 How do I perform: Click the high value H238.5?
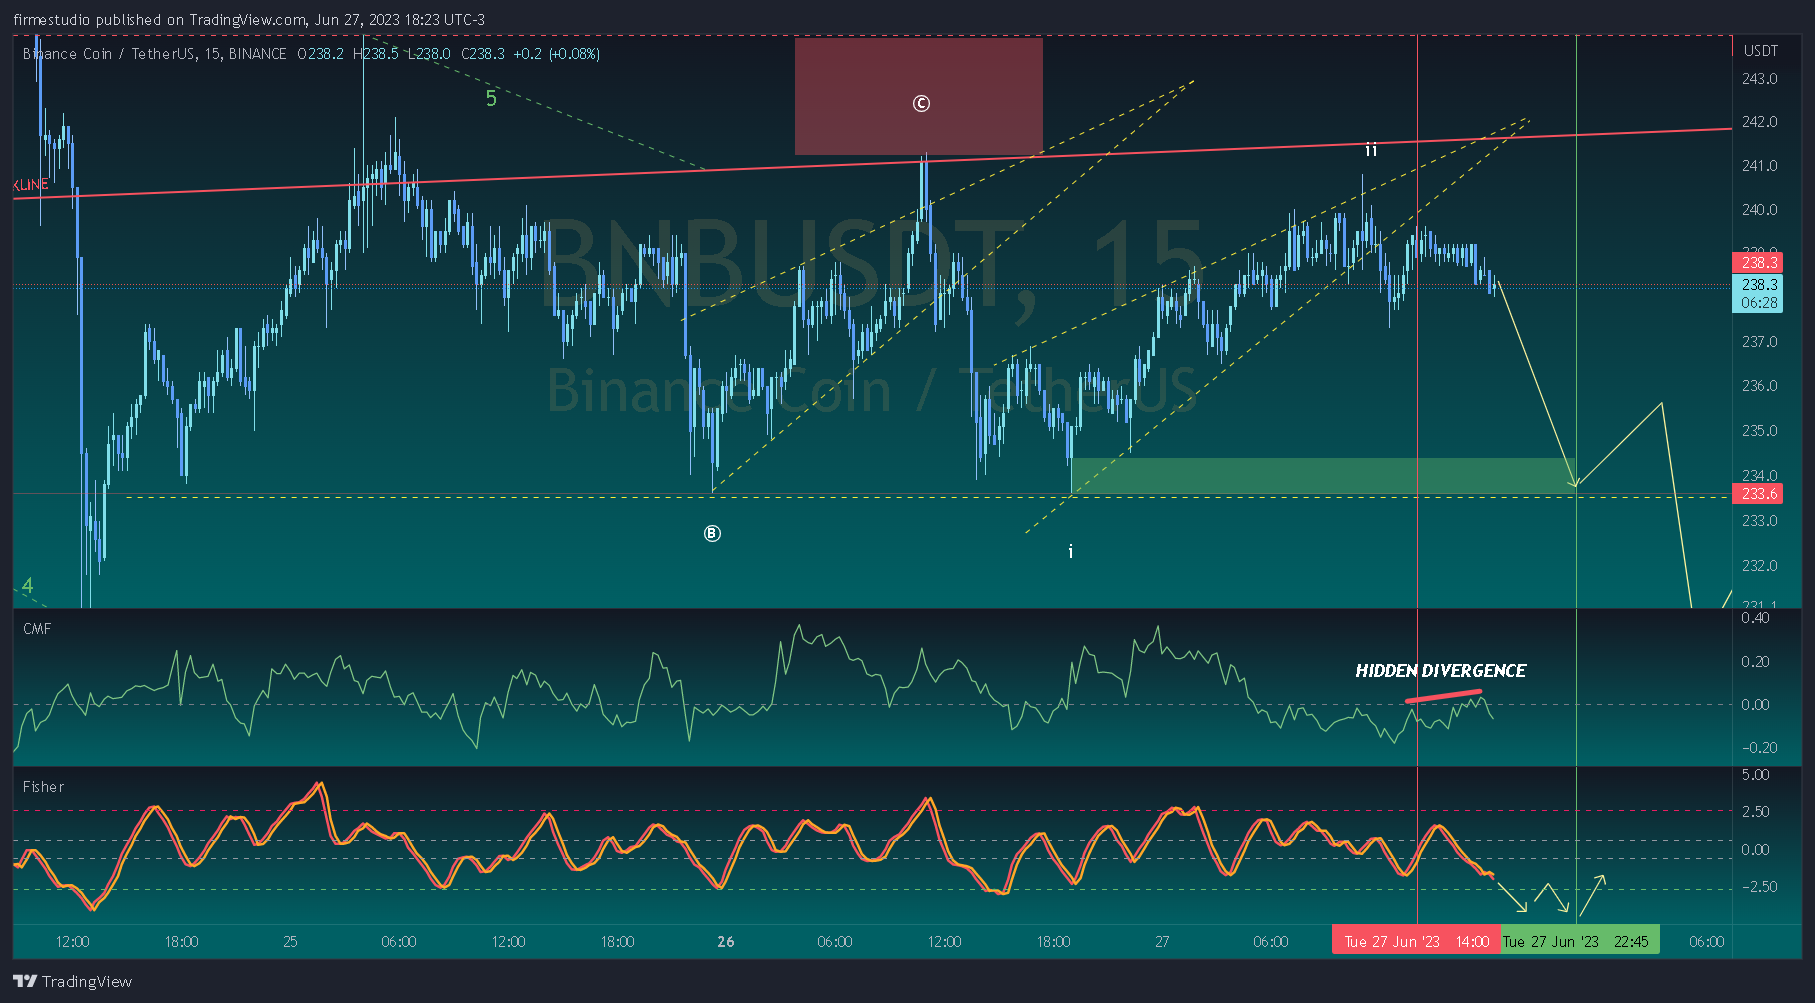(376, 54)
